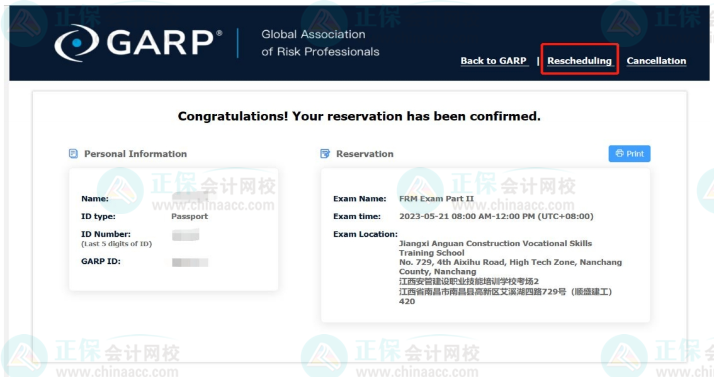Open the Back to GARP link
The image size is (714, 377).
(x=494, y=61)
